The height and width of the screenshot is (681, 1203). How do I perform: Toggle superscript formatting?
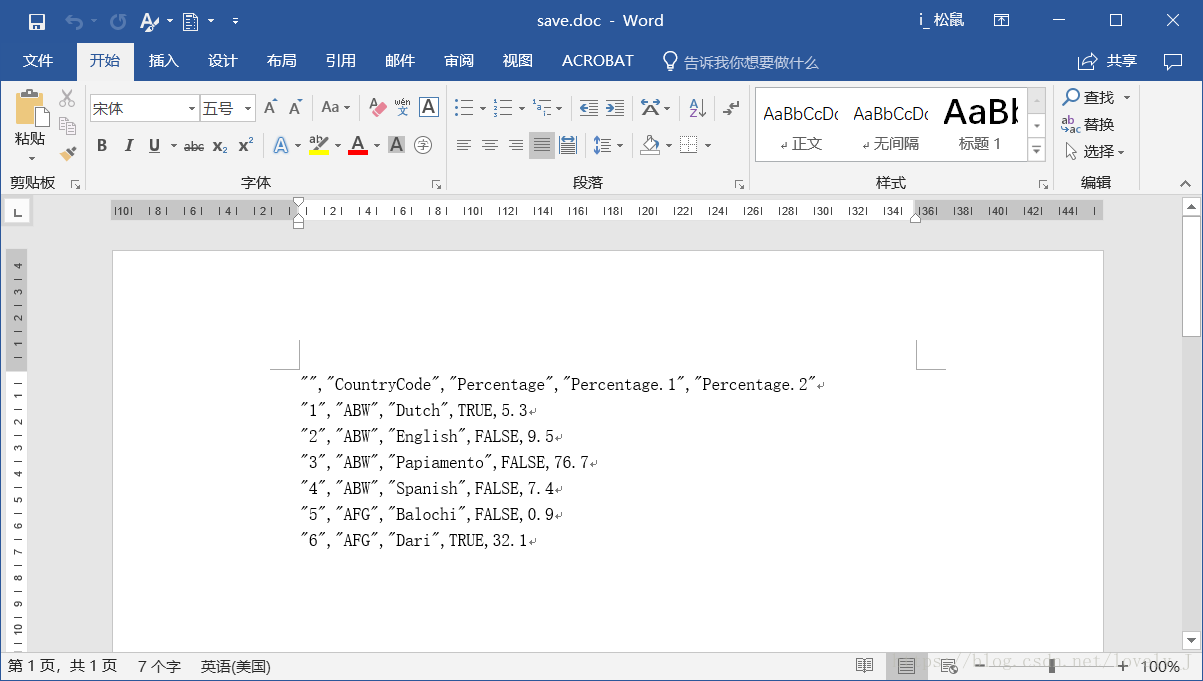pyautogui.click(x=245, y=146)
